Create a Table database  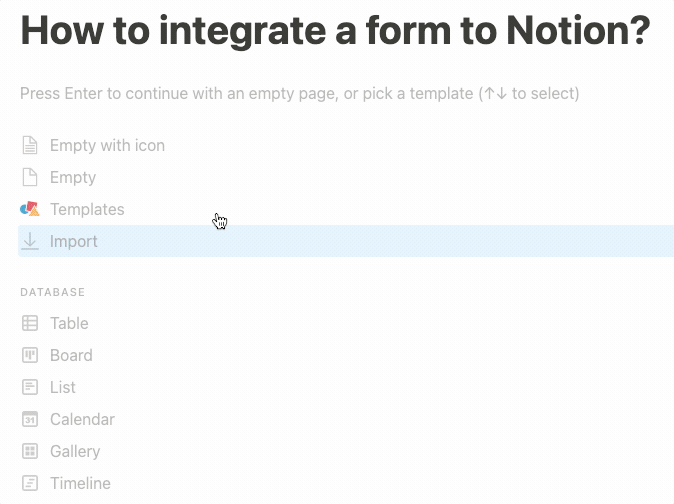(69, 323)
